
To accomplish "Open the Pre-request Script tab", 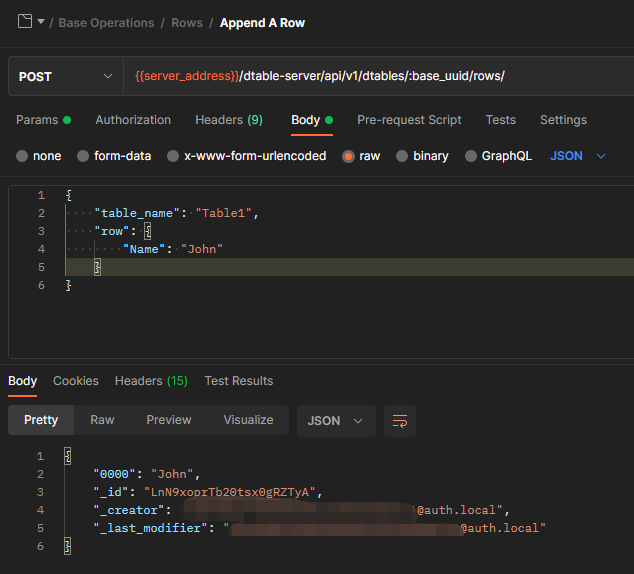I will coord(409,120).
